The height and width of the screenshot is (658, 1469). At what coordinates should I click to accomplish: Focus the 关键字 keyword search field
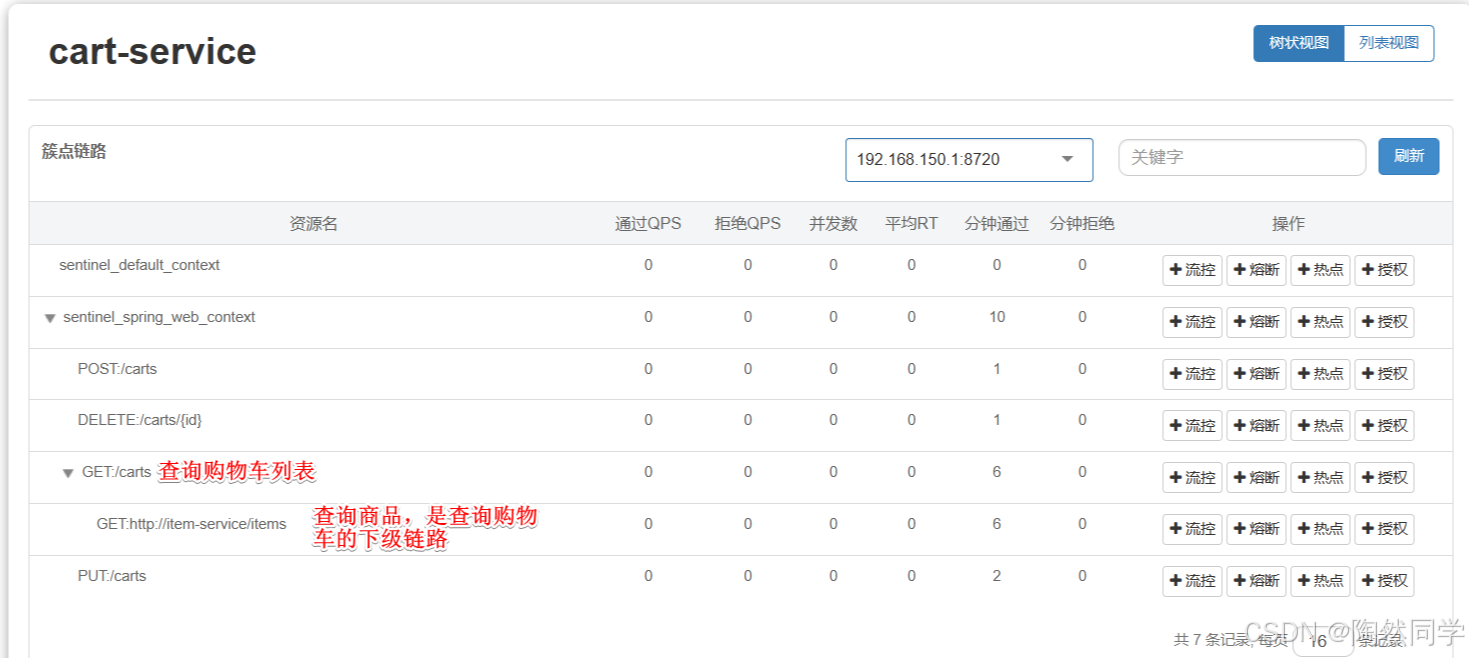tap(1242, 157)
